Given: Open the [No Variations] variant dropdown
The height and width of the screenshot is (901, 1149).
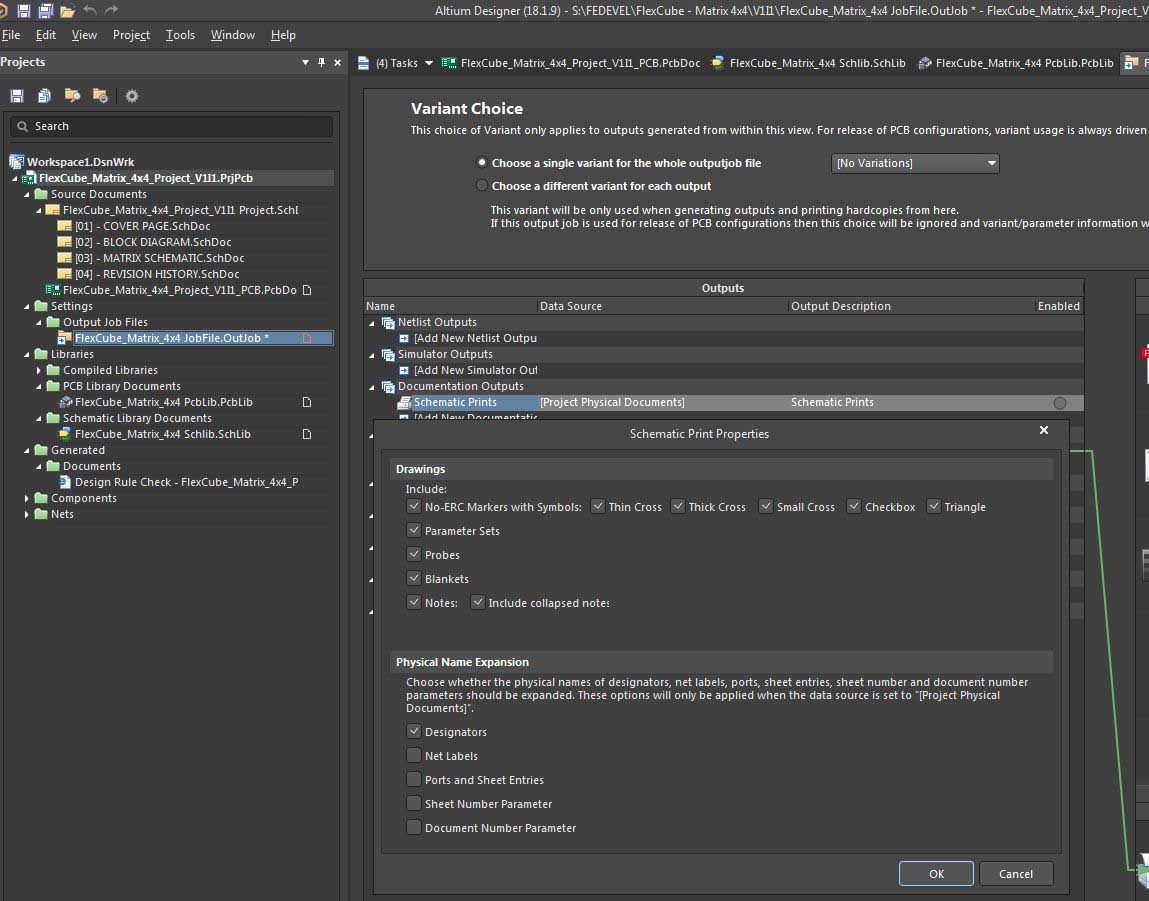Looking at the screenshot, I should pos(915,163).
